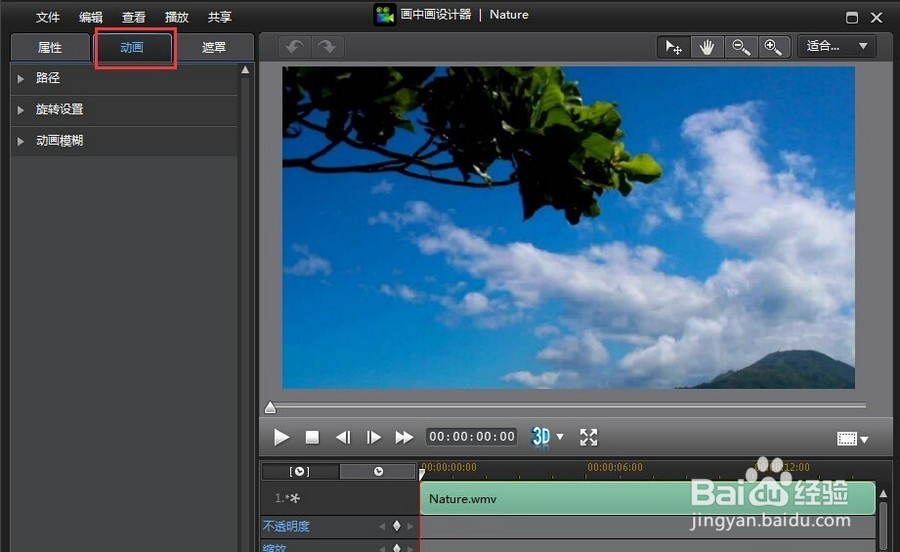Screen dimensions: 900x552
Task: Open the 查看 menu
Action: click(x=133, y=17)
